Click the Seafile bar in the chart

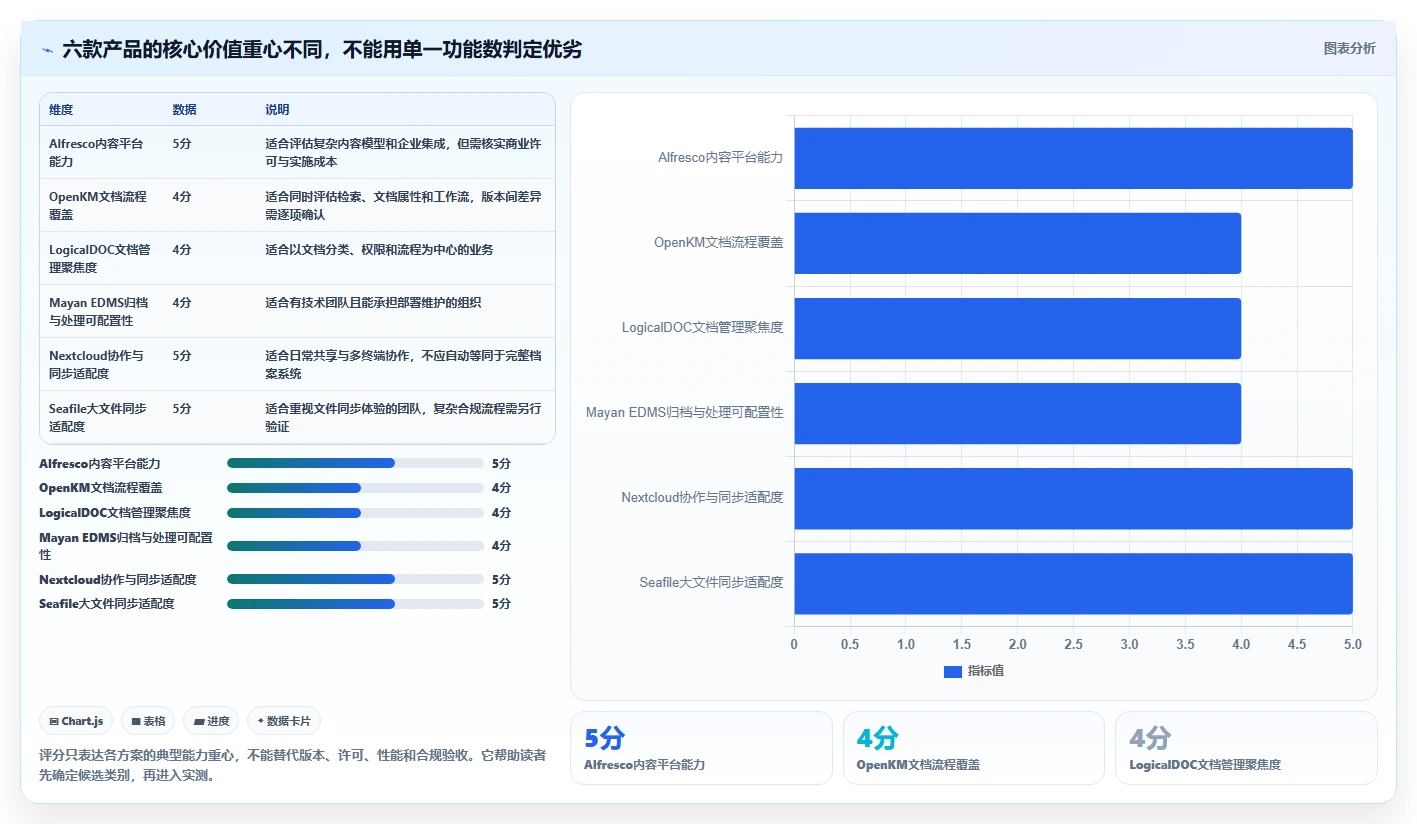coord(1073,583)
